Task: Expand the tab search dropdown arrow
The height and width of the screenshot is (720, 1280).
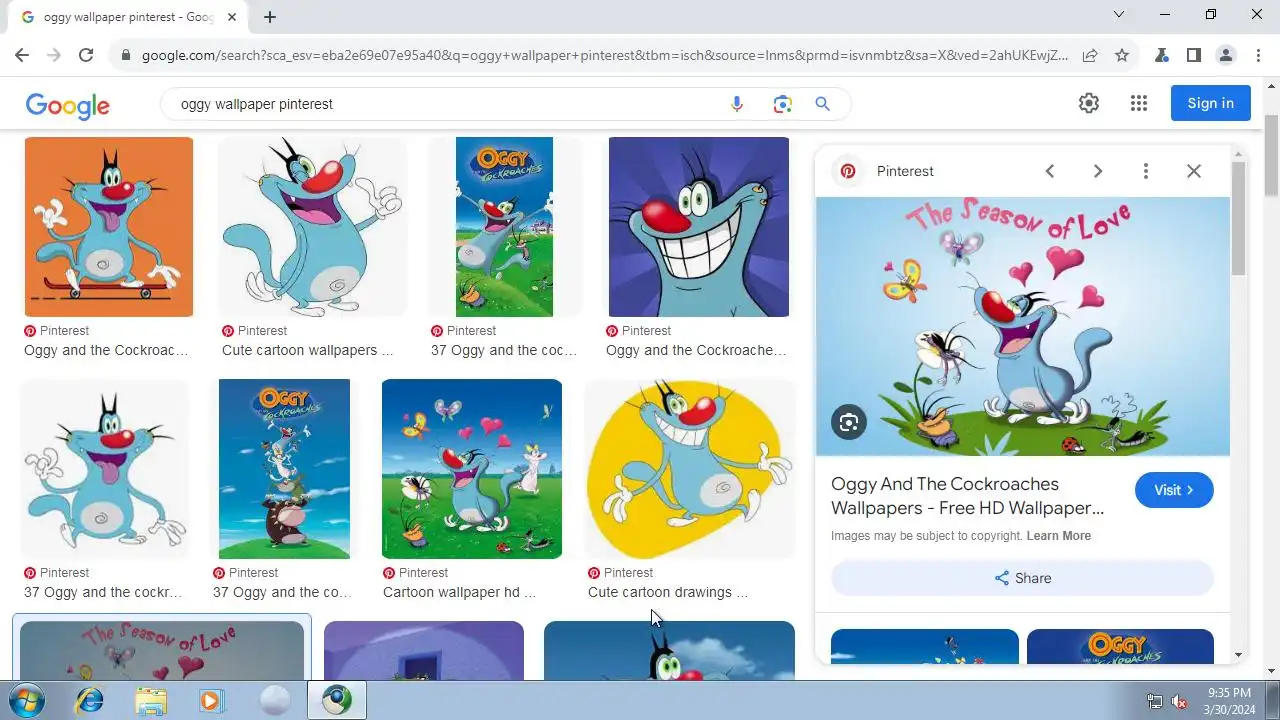Action: [x=1119, y=14]
